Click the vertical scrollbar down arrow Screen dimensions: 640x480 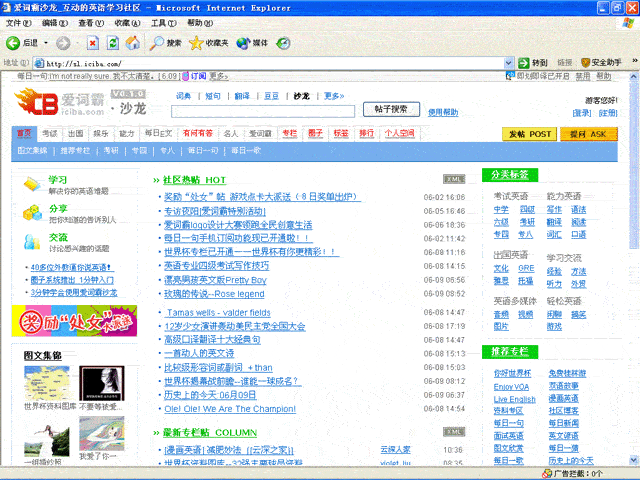coord(634,460)
